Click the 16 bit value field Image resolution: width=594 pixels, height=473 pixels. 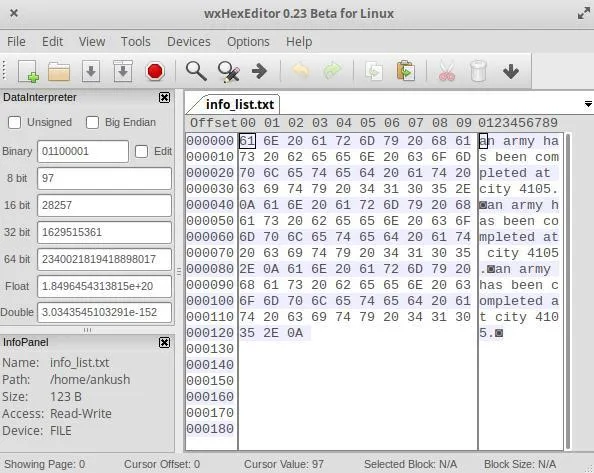point(104,205)
